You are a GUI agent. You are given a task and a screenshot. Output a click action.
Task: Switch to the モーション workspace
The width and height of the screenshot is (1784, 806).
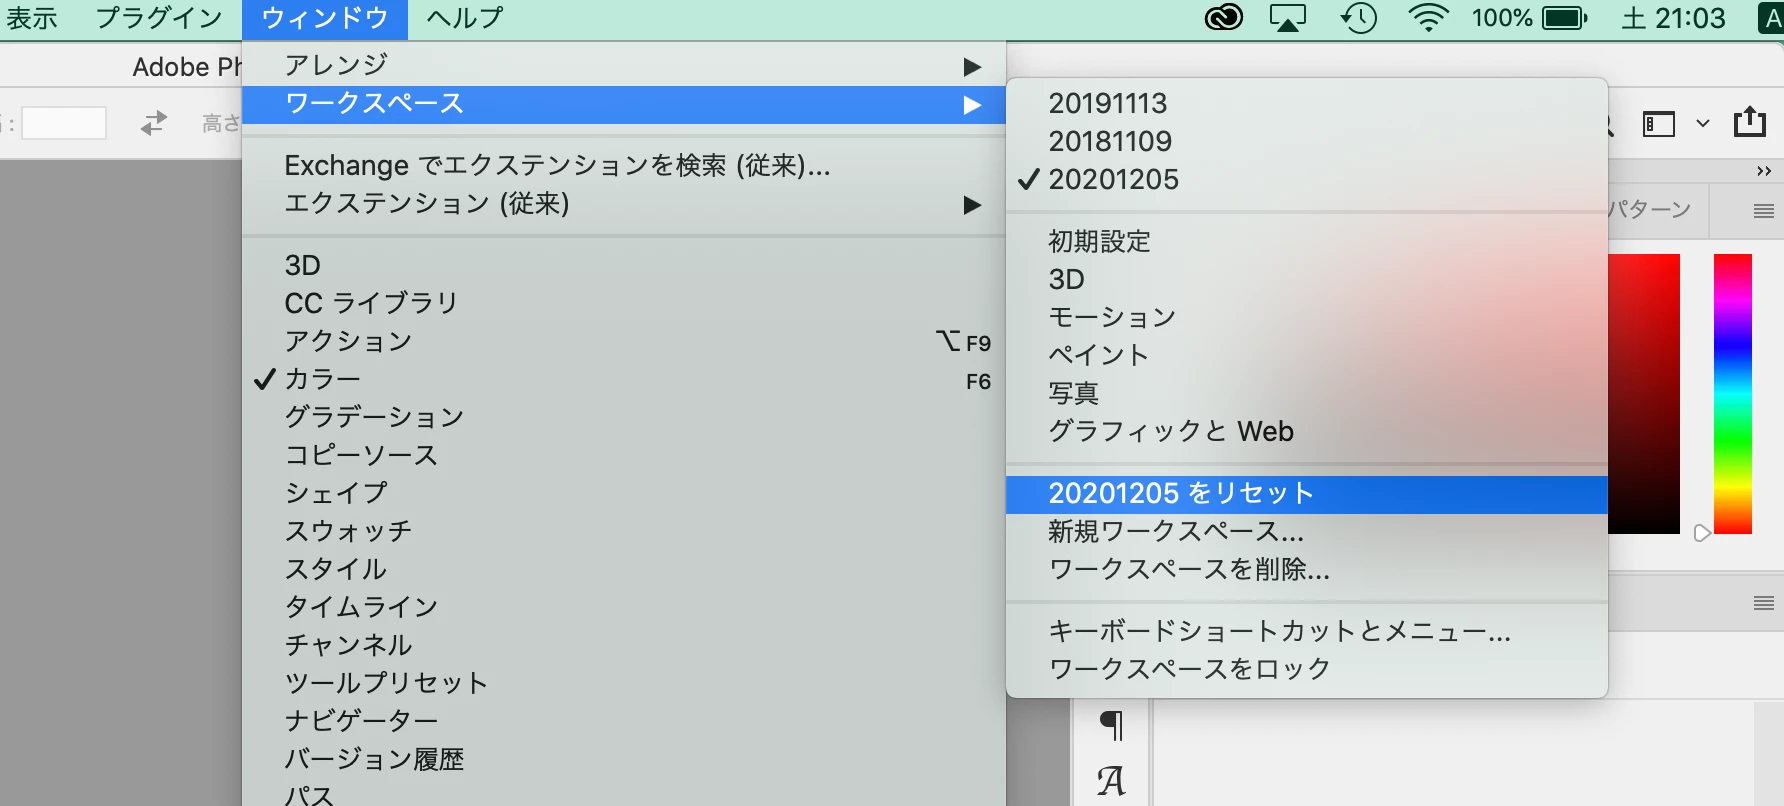pos(1307,318)
